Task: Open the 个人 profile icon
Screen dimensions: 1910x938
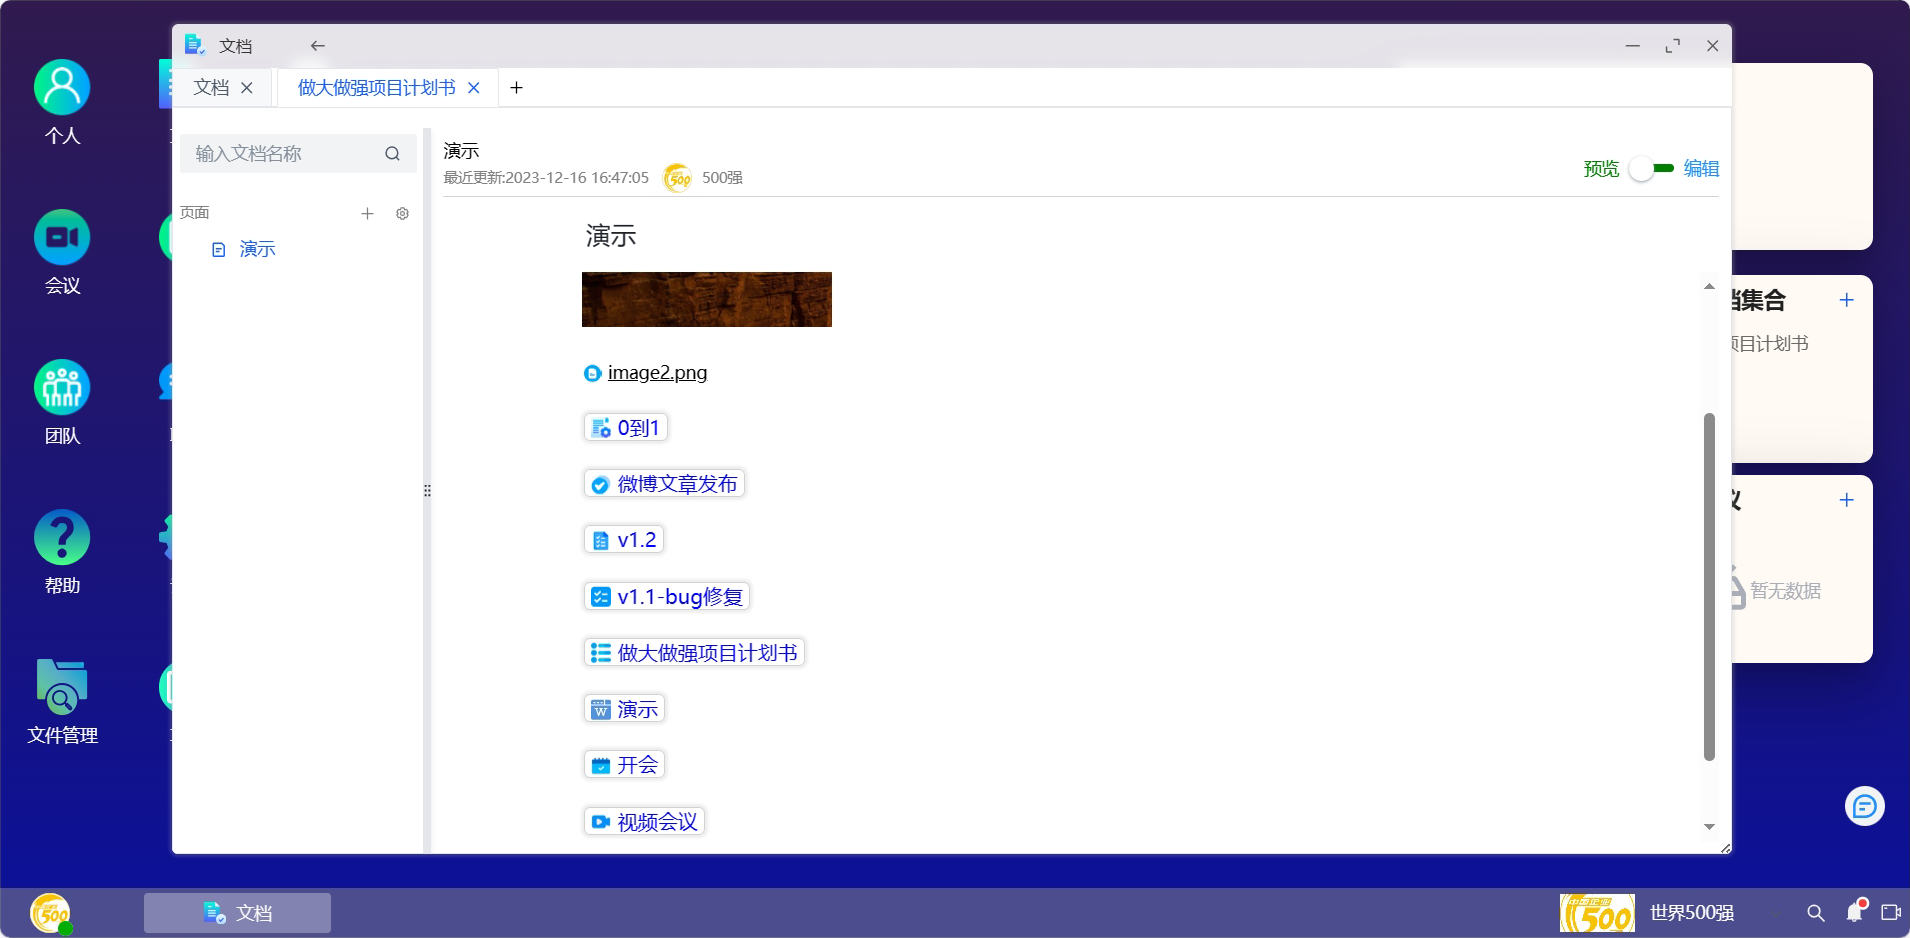Action: coord(62,88)
